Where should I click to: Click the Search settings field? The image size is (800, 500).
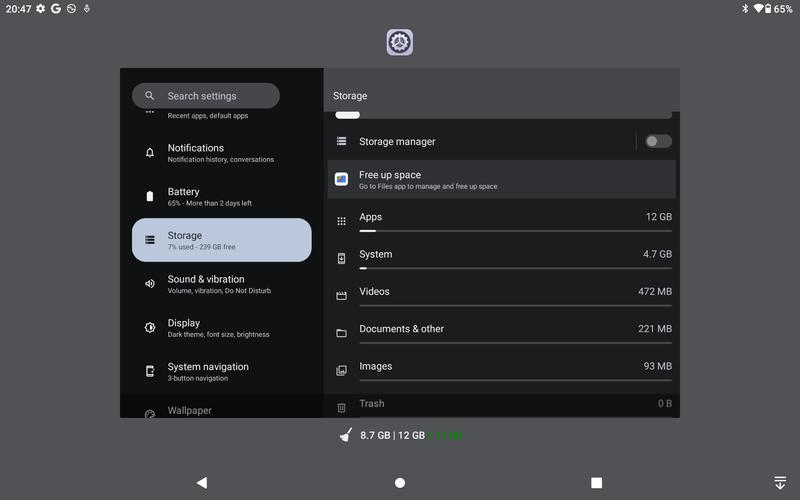(x=206, y=95)
